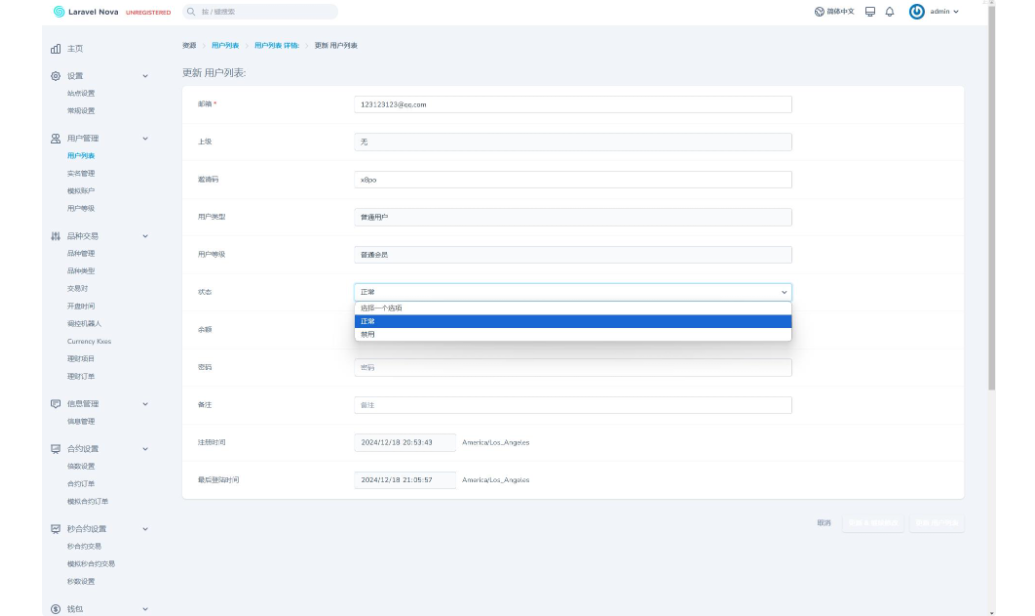Click the 主页 dashboard chart icon
The width and height of the screenshot is (1035, 616).
pos(56,49)
